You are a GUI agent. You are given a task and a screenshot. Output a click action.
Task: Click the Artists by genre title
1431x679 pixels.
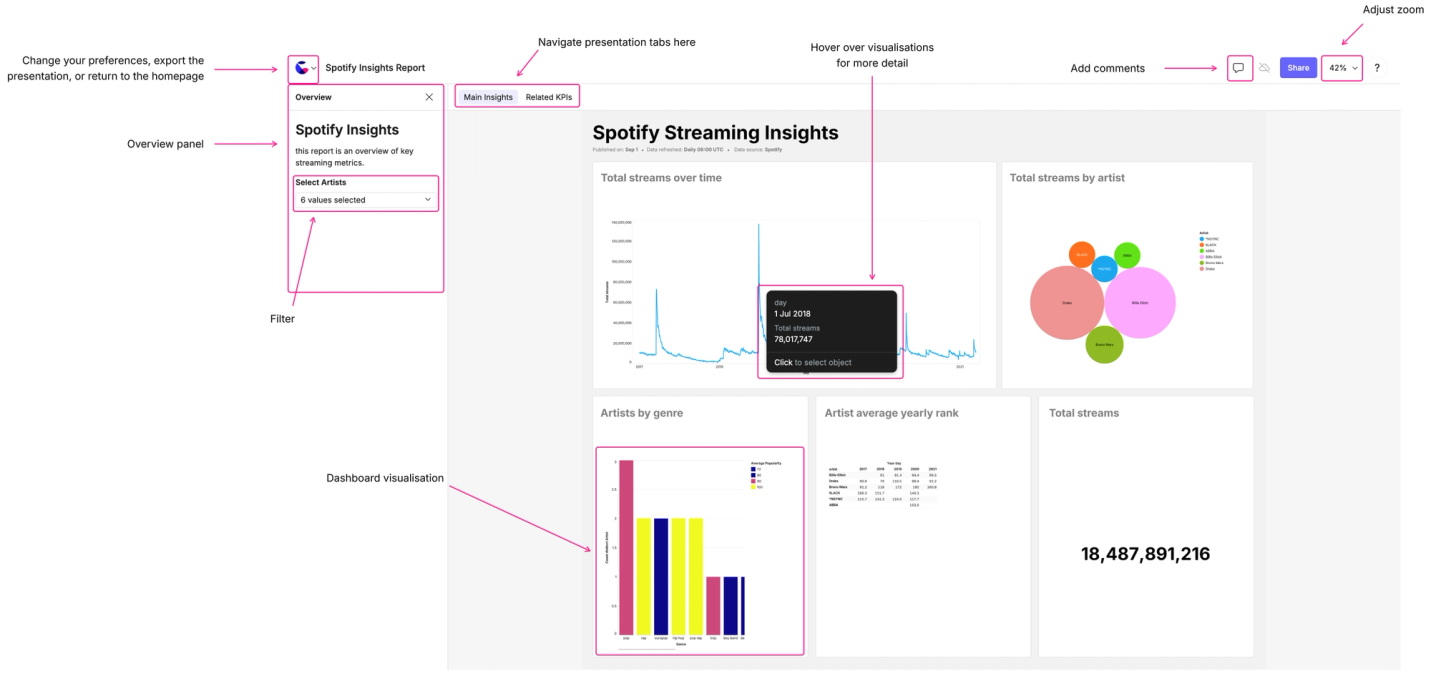[642, 412]
